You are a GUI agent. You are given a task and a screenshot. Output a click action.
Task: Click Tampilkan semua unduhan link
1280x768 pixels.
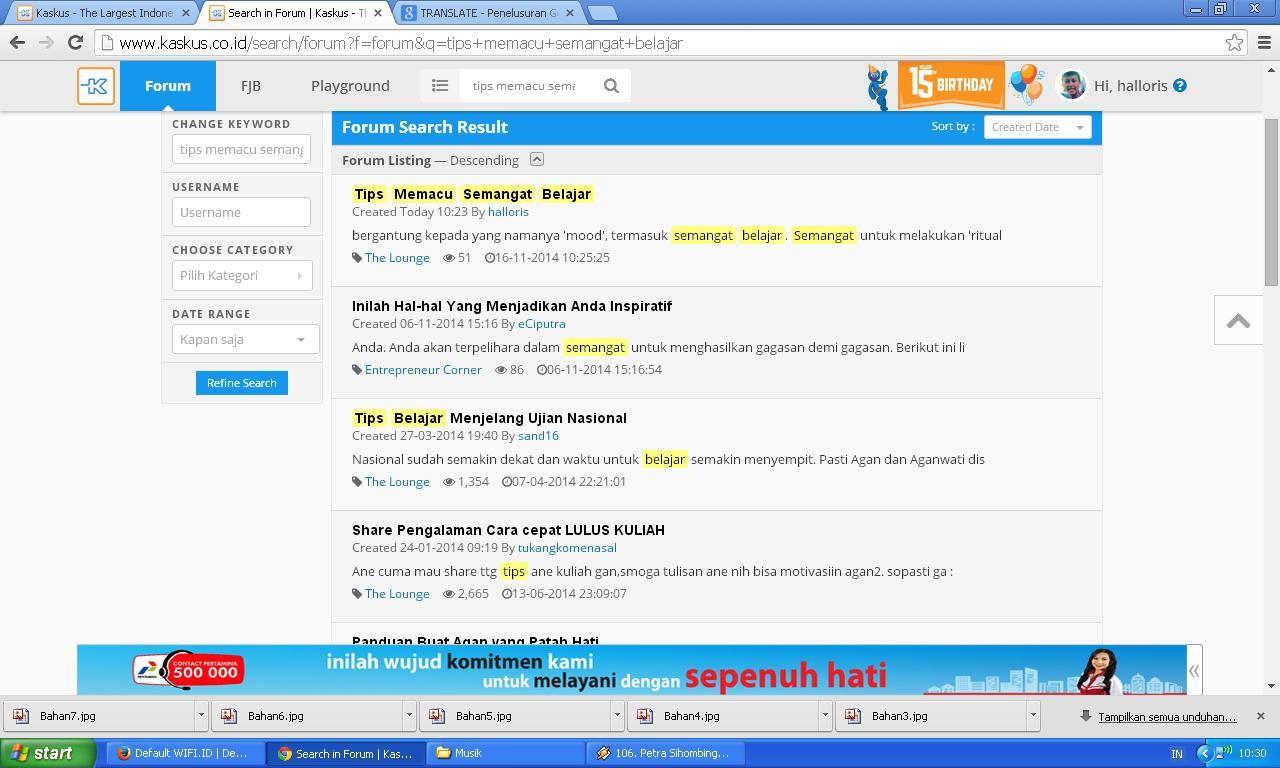click(1167, 717)
